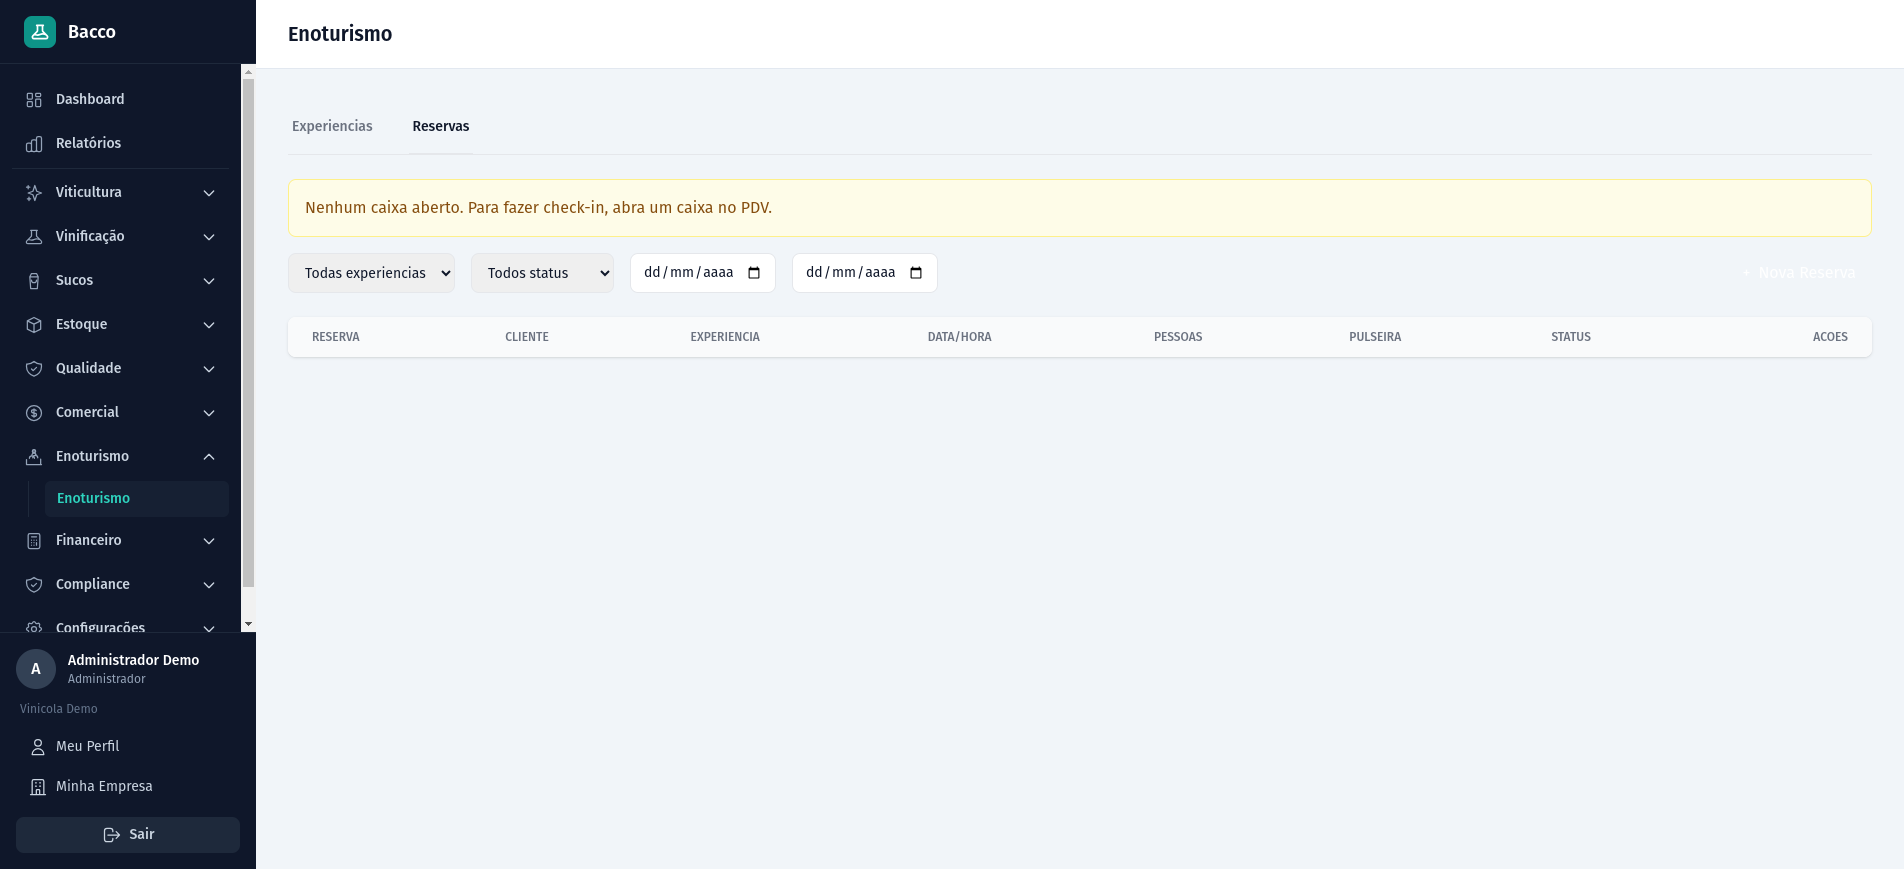Viewport: 1904px width, 869px height.
Task: Click the Estoque box icon
Action: point(34,325)
